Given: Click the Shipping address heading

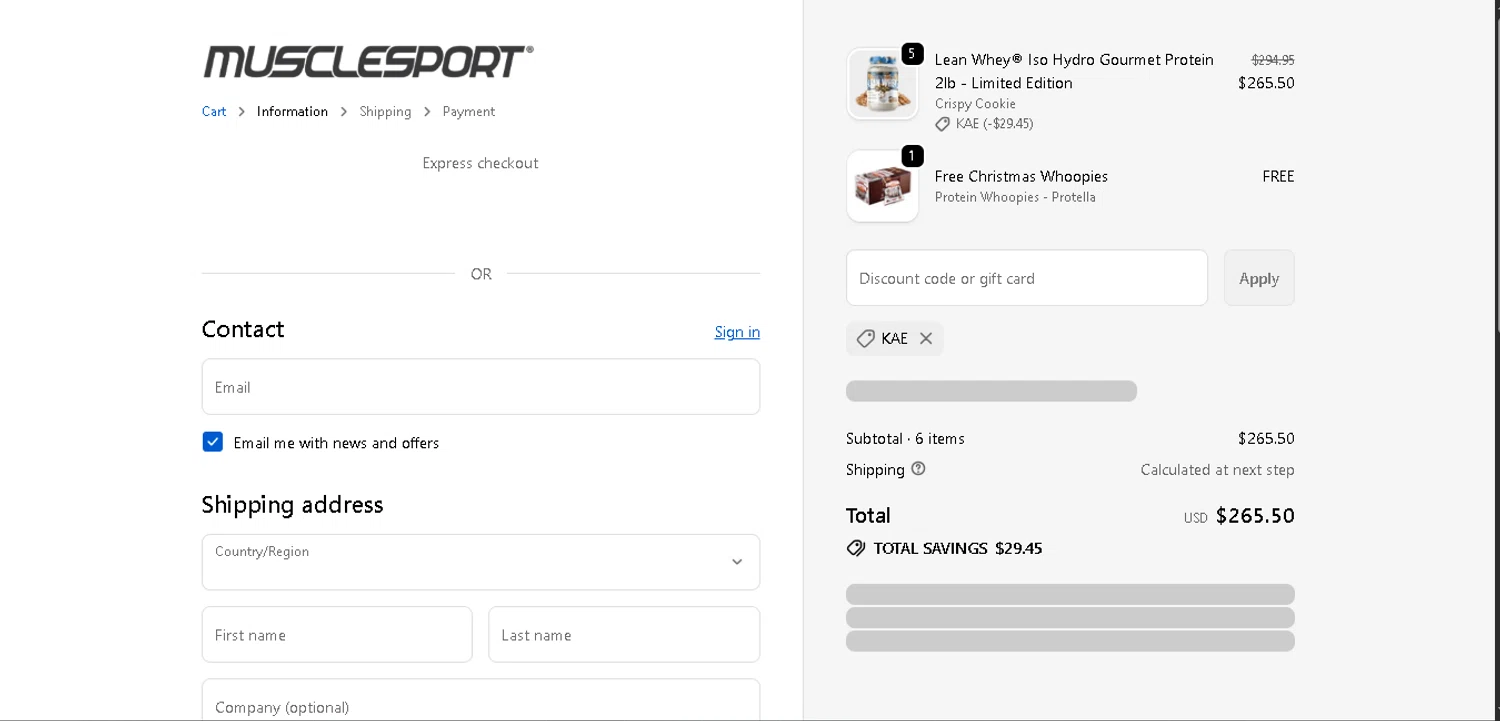Looking at the screenshot, I should (292, 504).
